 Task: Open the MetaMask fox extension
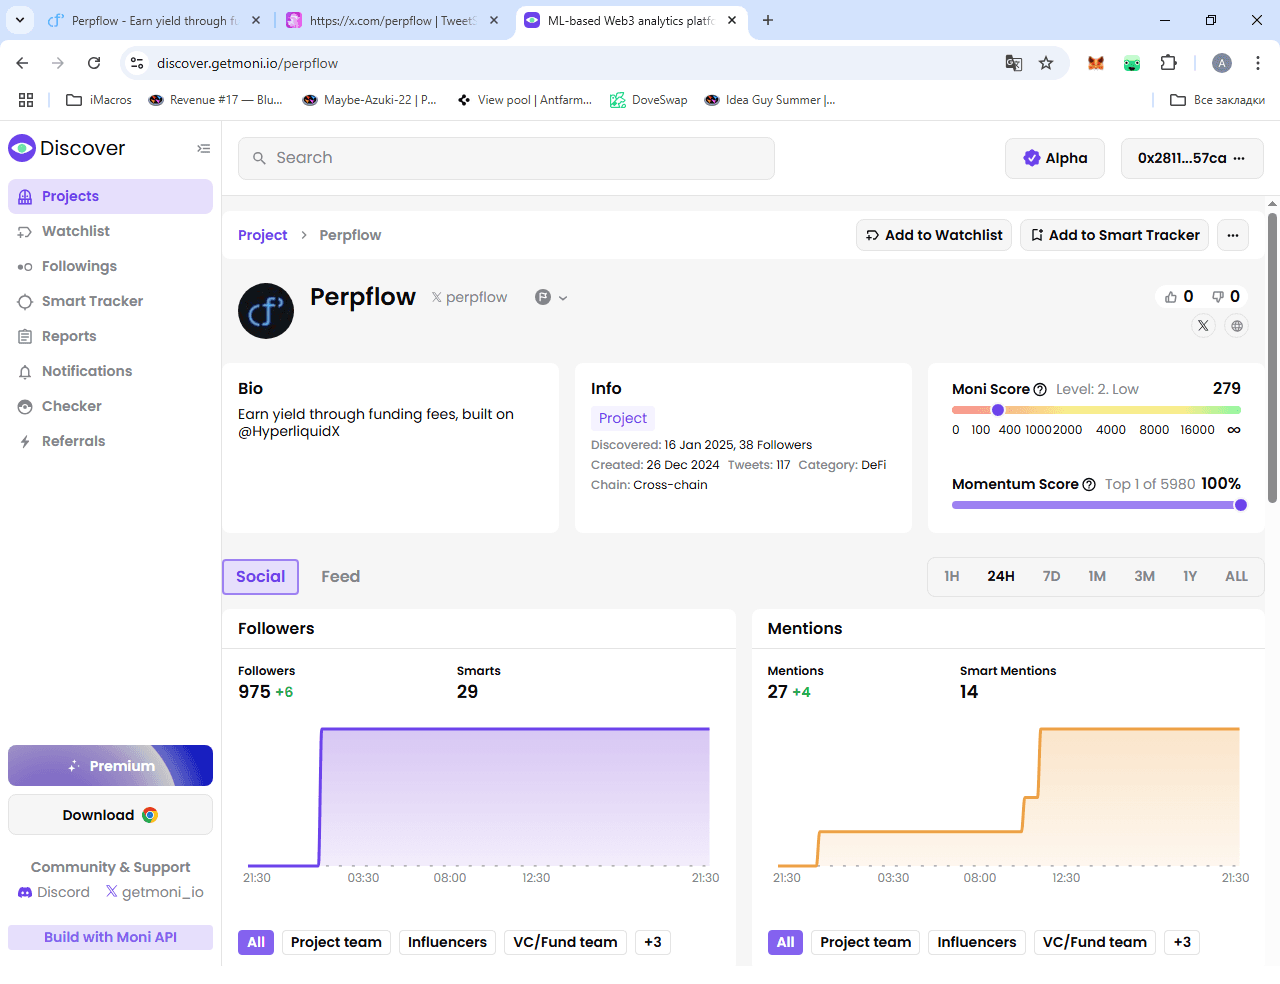(1096, 63)
